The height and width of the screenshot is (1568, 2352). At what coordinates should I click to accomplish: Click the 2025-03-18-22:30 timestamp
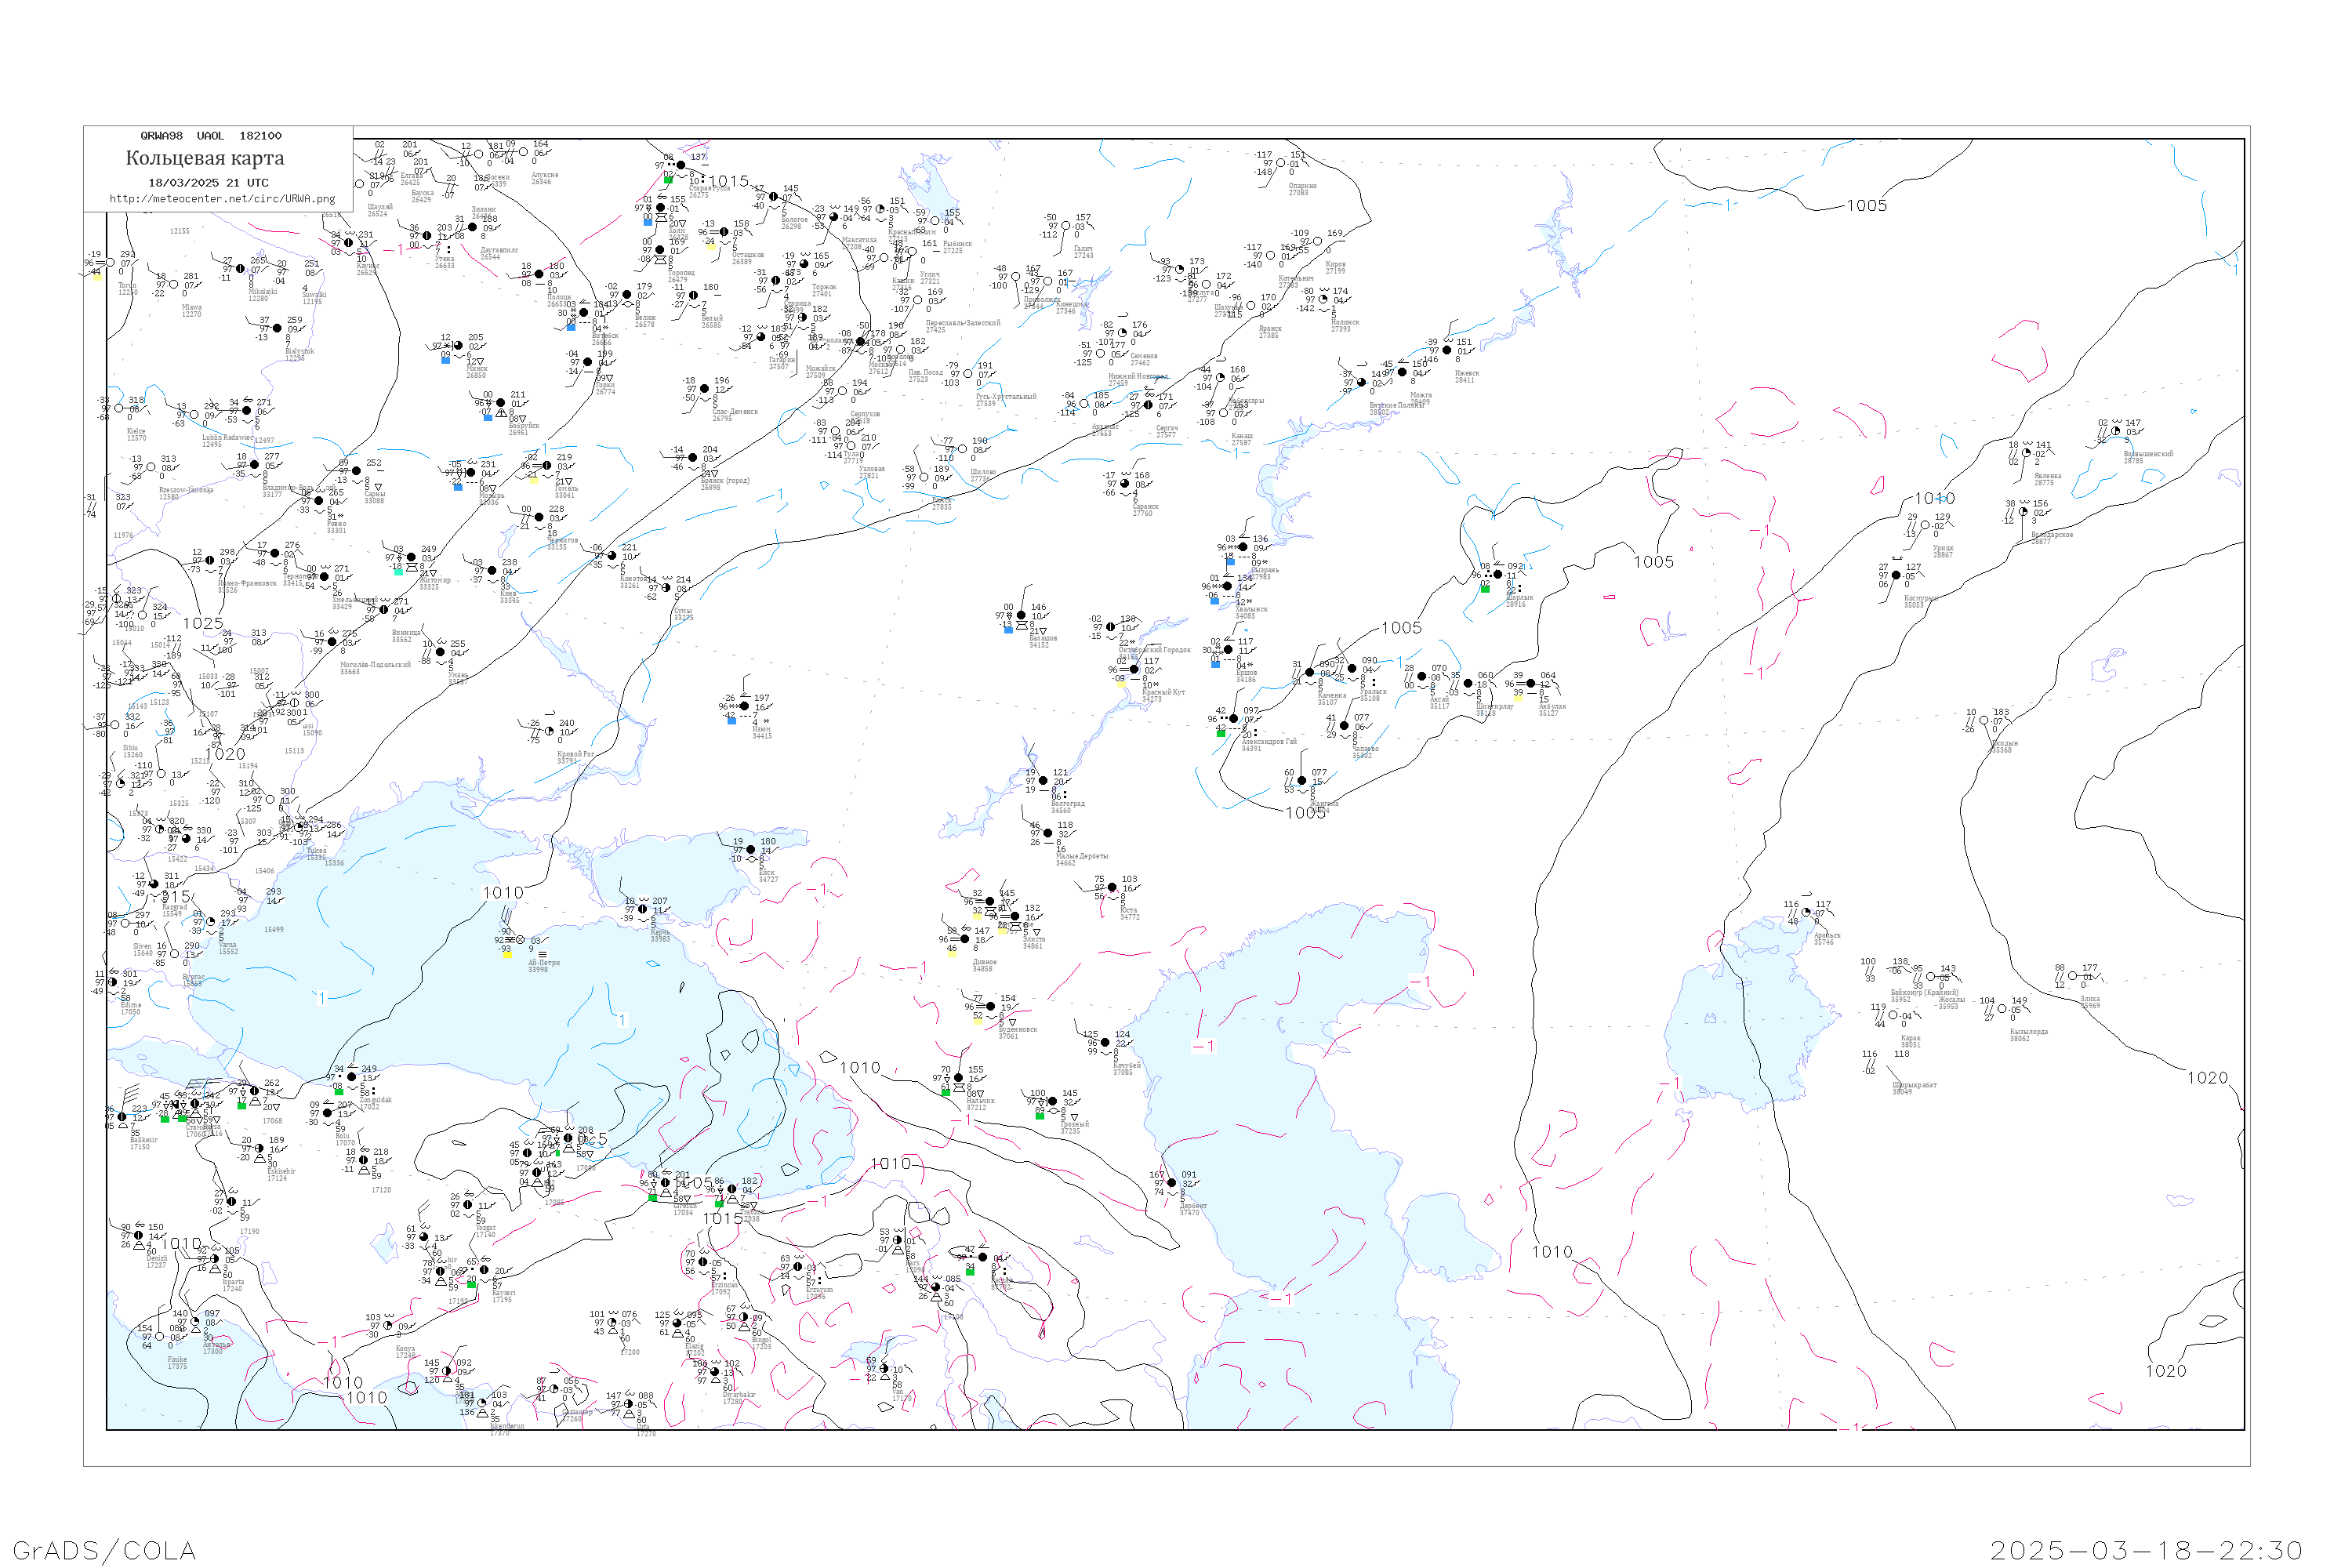pyautogui.click(x=2146, y=1550)
